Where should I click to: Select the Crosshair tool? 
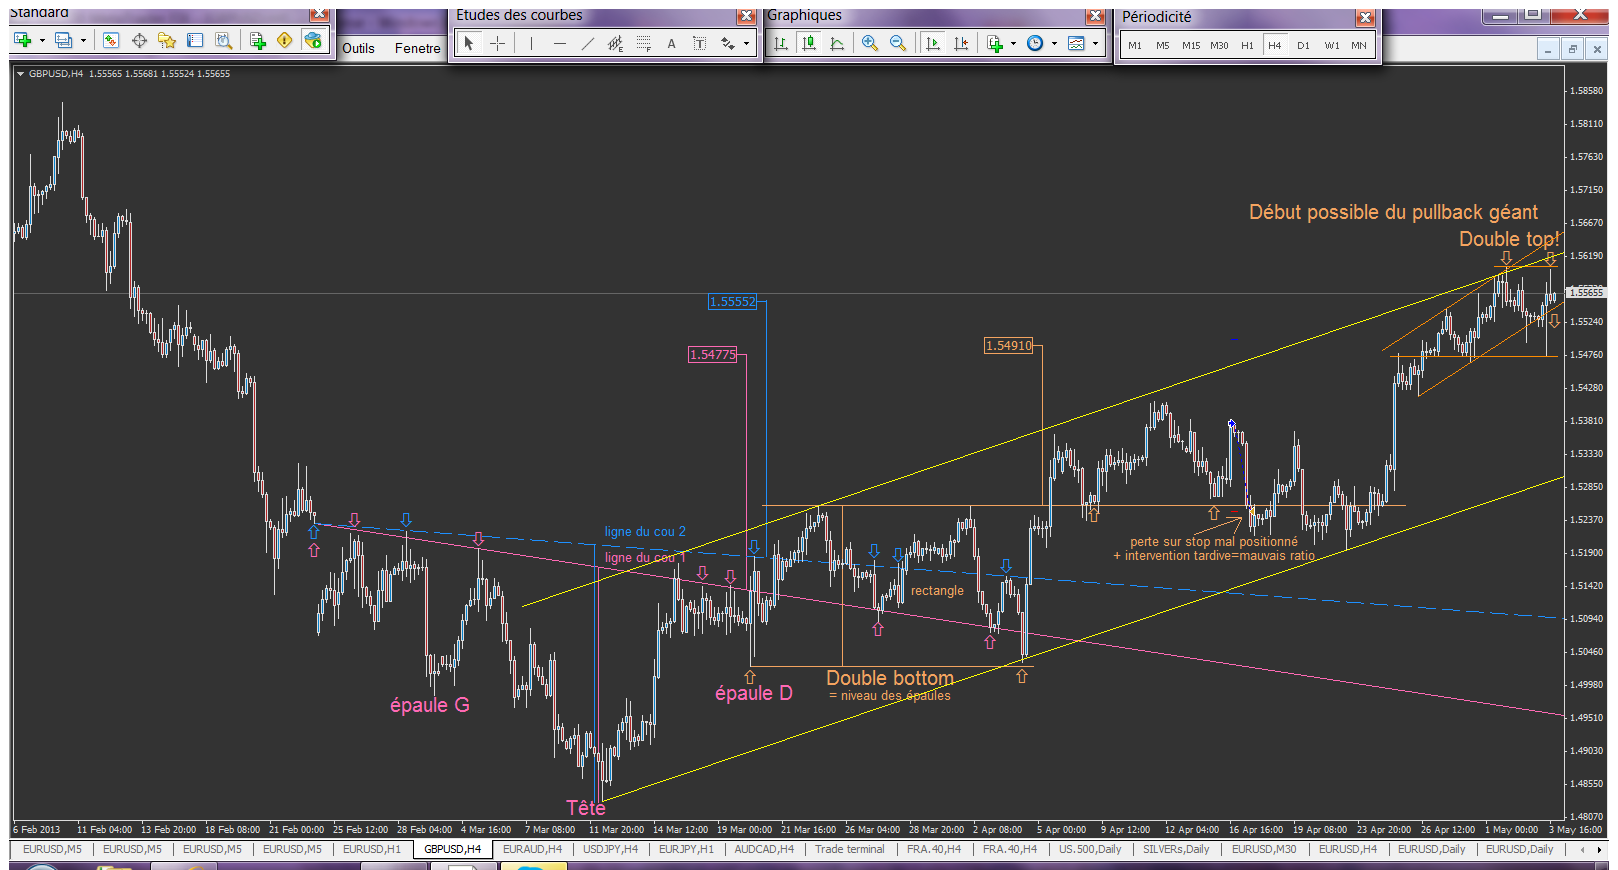pyautogui.click(x=497, y=43)
